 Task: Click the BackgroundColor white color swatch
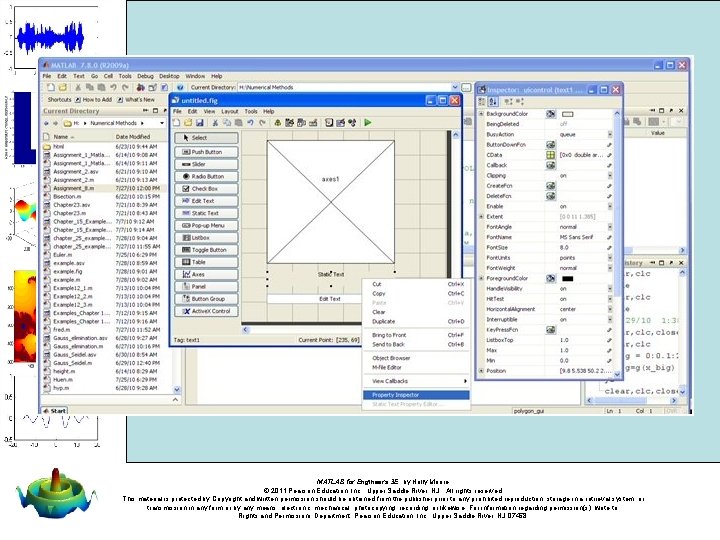[x=568, y=114]
